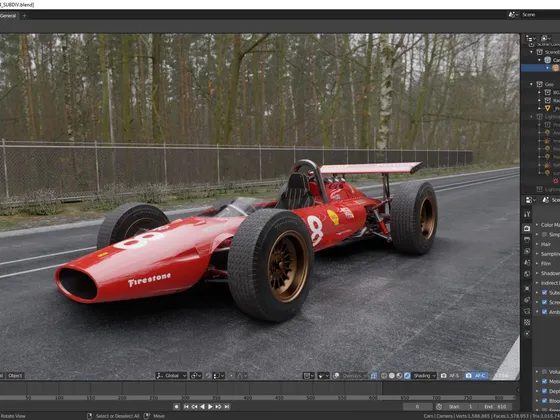Switch to the General workspace tab
This screenshot has height=420, width=560.
[8, 16]
